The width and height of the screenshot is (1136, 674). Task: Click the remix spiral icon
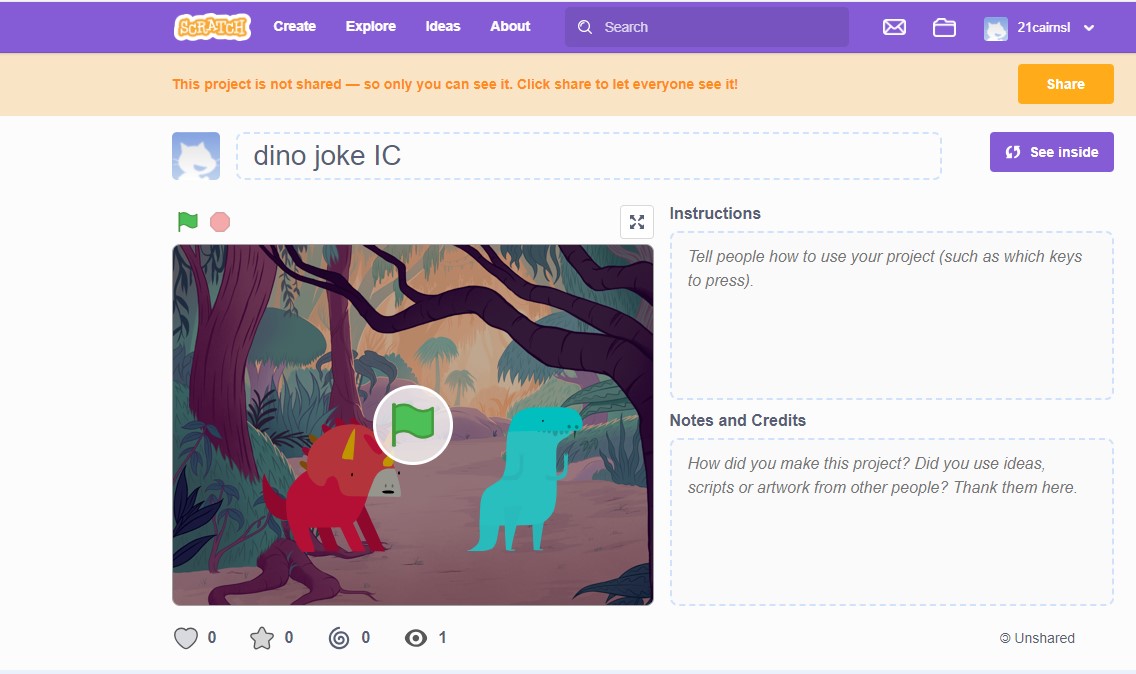point(339,638)
